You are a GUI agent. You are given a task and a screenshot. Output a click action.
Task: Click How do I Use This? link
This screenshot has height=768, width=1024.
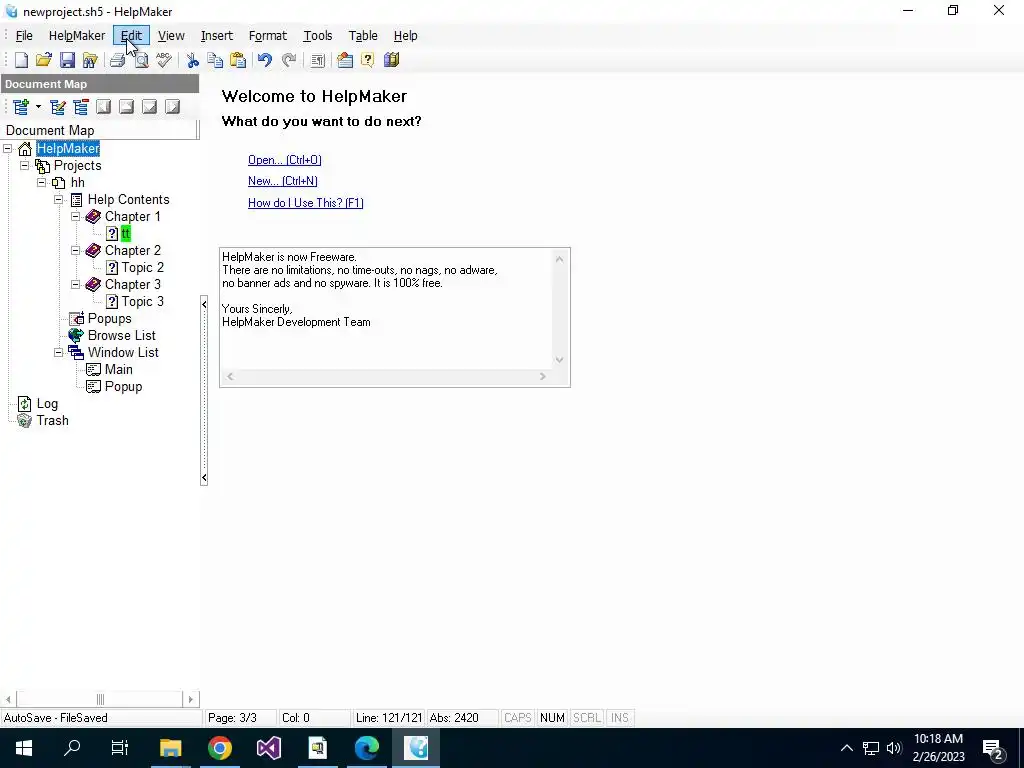pyautogui.click(x=306, y=202)
